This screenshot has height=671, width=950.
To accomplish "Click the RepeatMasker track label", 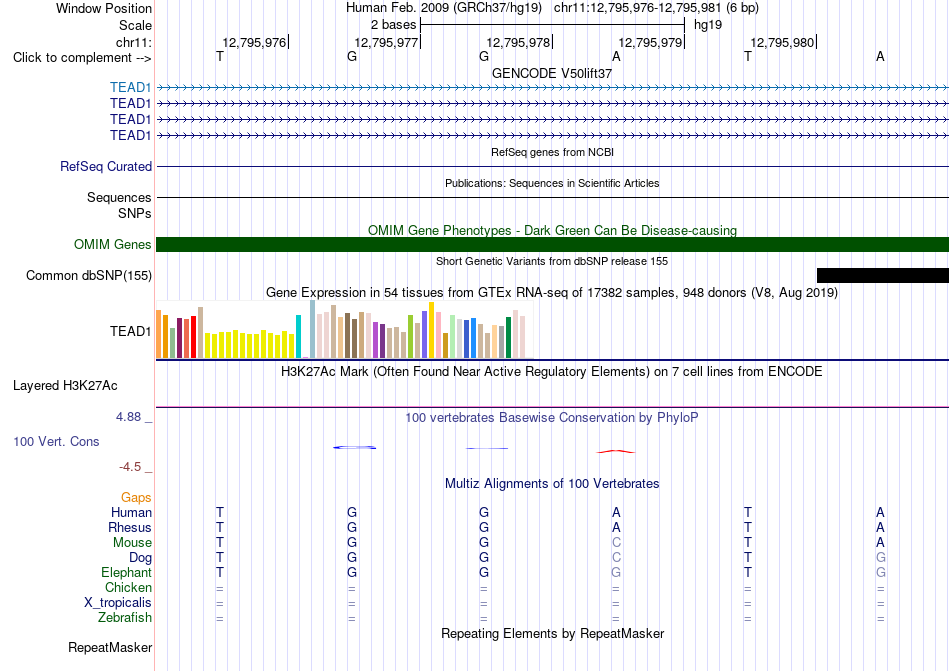I will [x=110, y=647].
